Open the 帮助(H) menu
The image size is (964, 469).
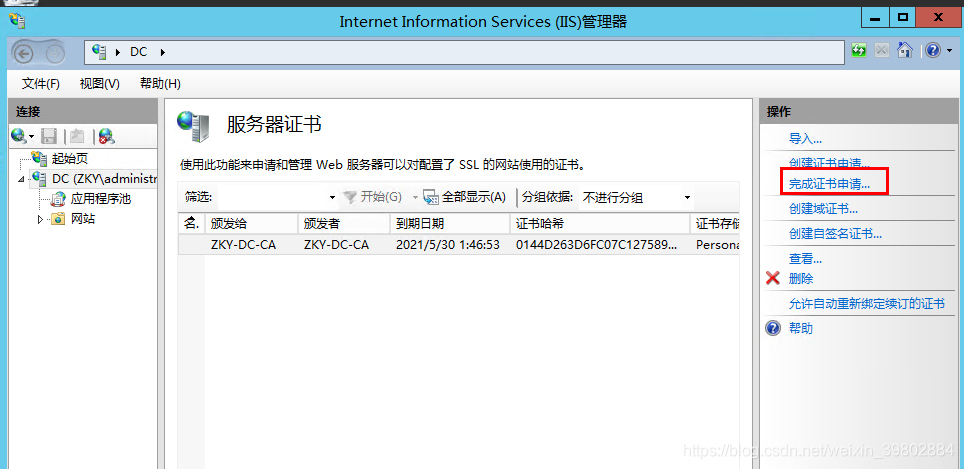click(x=160, y=84)
